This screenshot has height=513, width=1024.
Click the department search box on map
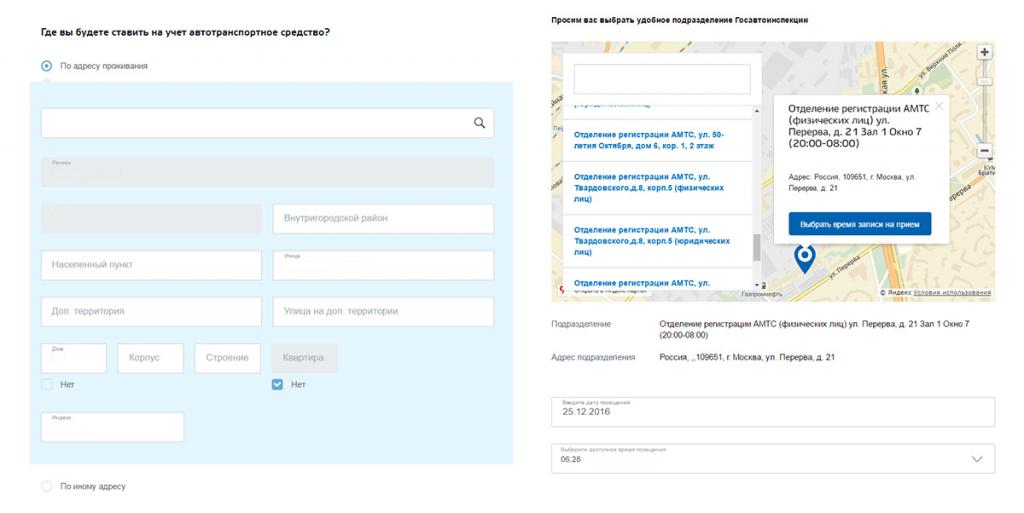[x=662, y=79]
